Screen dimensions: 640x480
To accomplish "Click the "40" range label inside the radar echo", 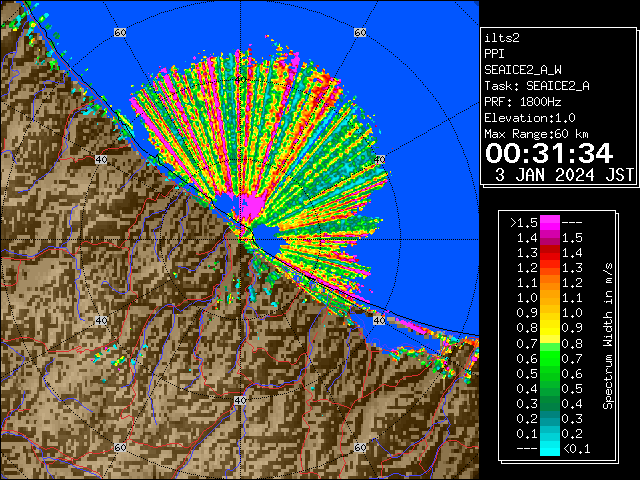I will pos(240,80).
